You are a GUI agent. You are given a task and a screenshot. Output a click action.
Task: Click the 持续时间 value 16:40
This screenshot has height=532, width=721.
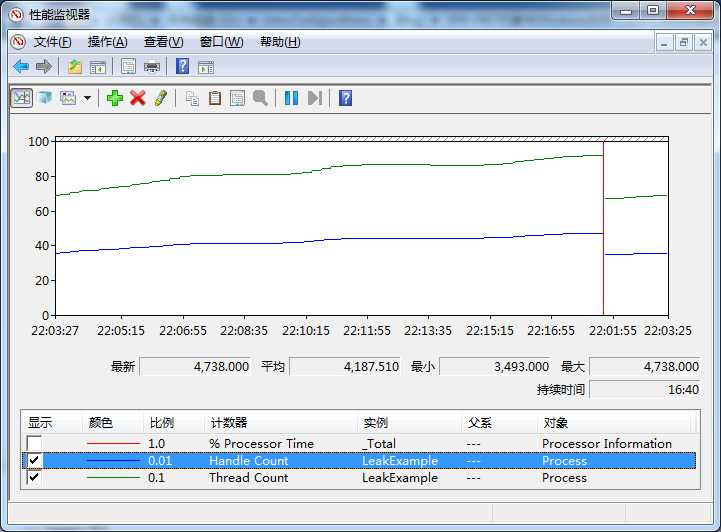point(645,389)
